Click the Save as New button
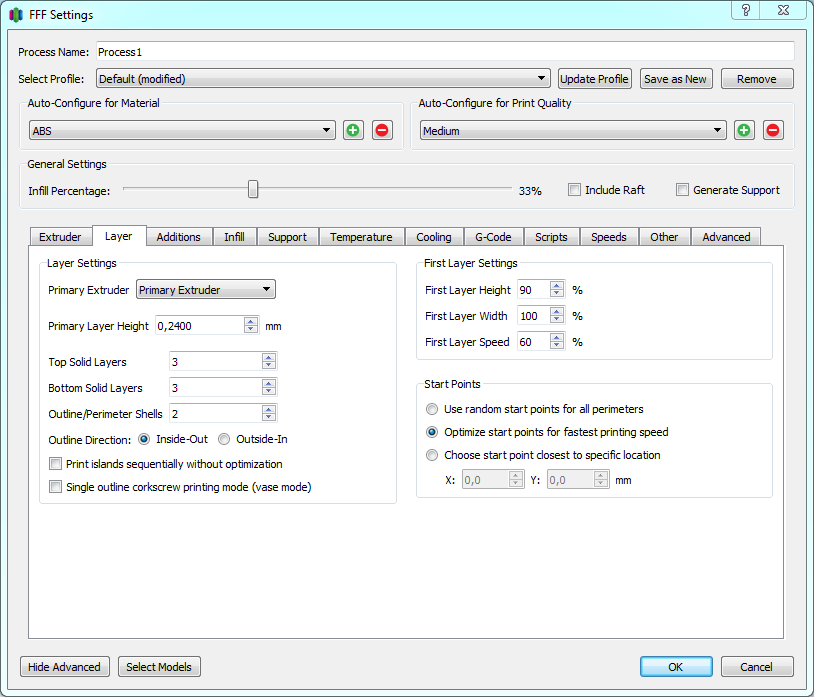814x697 pixels. pyautogui.click(x=675, y=79)
